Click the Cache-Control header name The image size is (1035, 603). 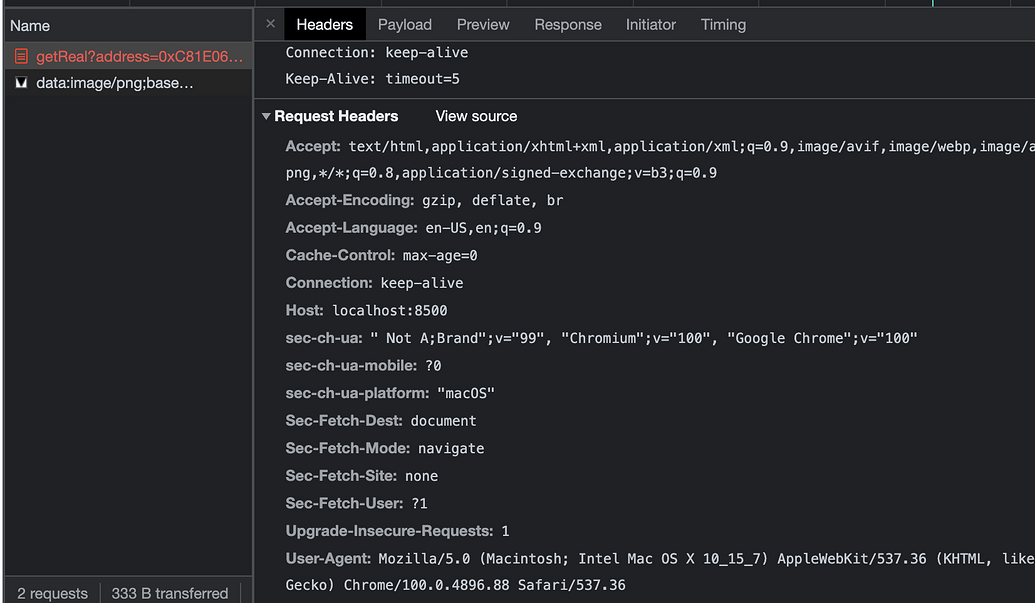tap(341, 255)
